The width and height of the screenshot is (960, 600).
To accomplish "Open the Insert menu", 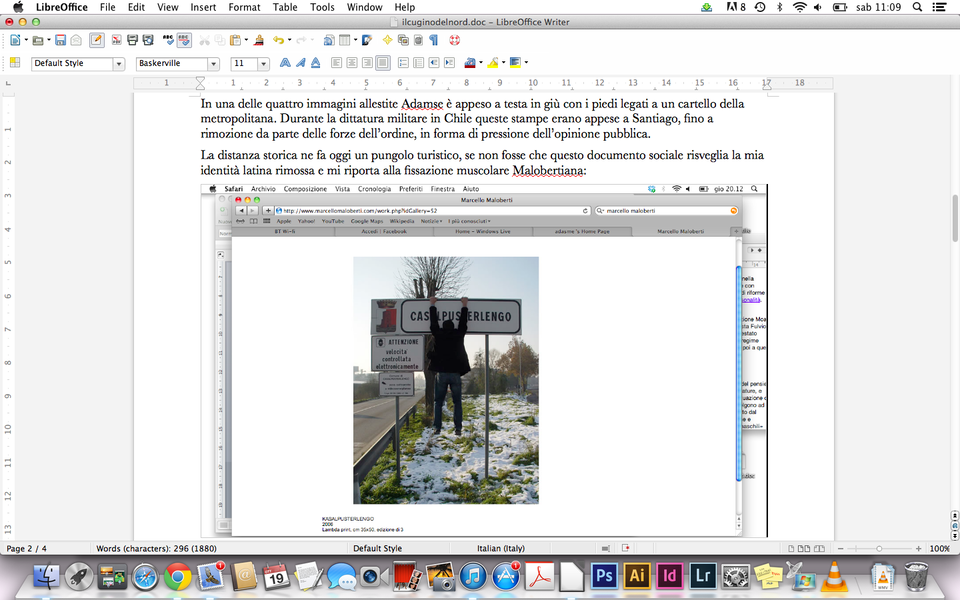I will pos(203,7).
